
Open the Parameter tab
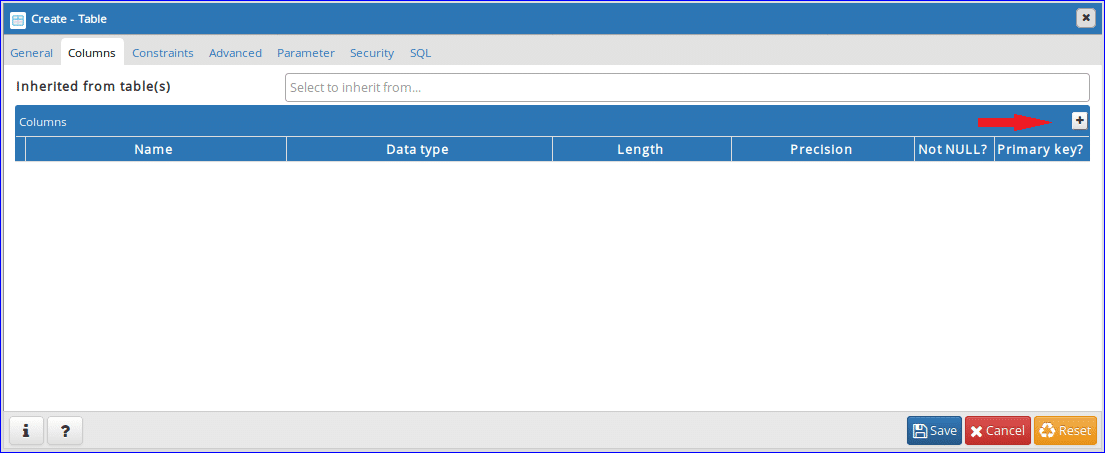306,53
